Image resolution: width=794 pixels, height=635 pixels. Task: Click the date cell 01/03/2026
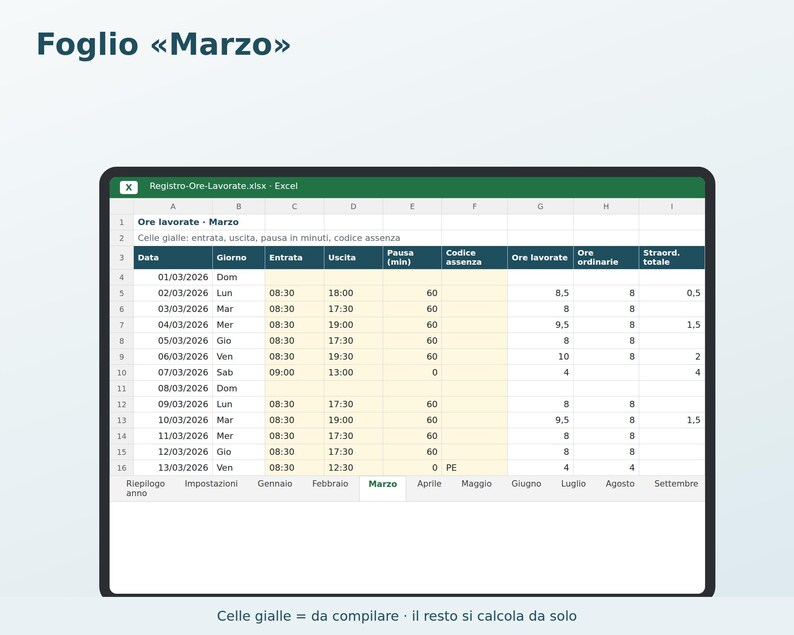tap(173, 277)
